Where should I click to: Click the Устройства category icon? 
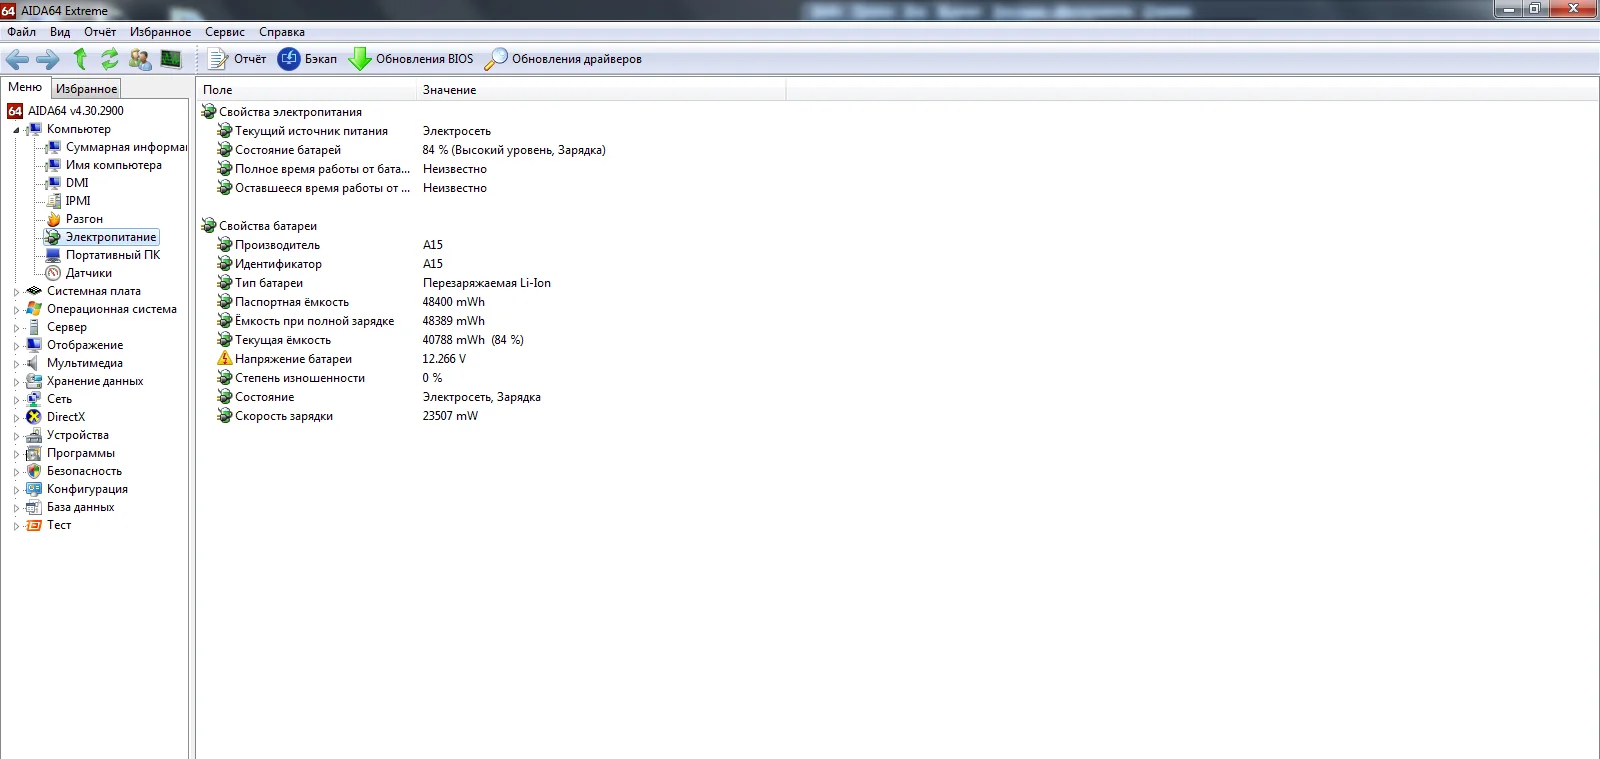pos(34,435)
